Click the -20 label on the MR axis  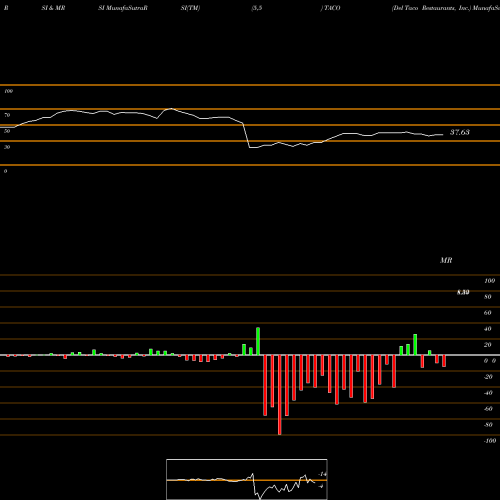[488, 377]
